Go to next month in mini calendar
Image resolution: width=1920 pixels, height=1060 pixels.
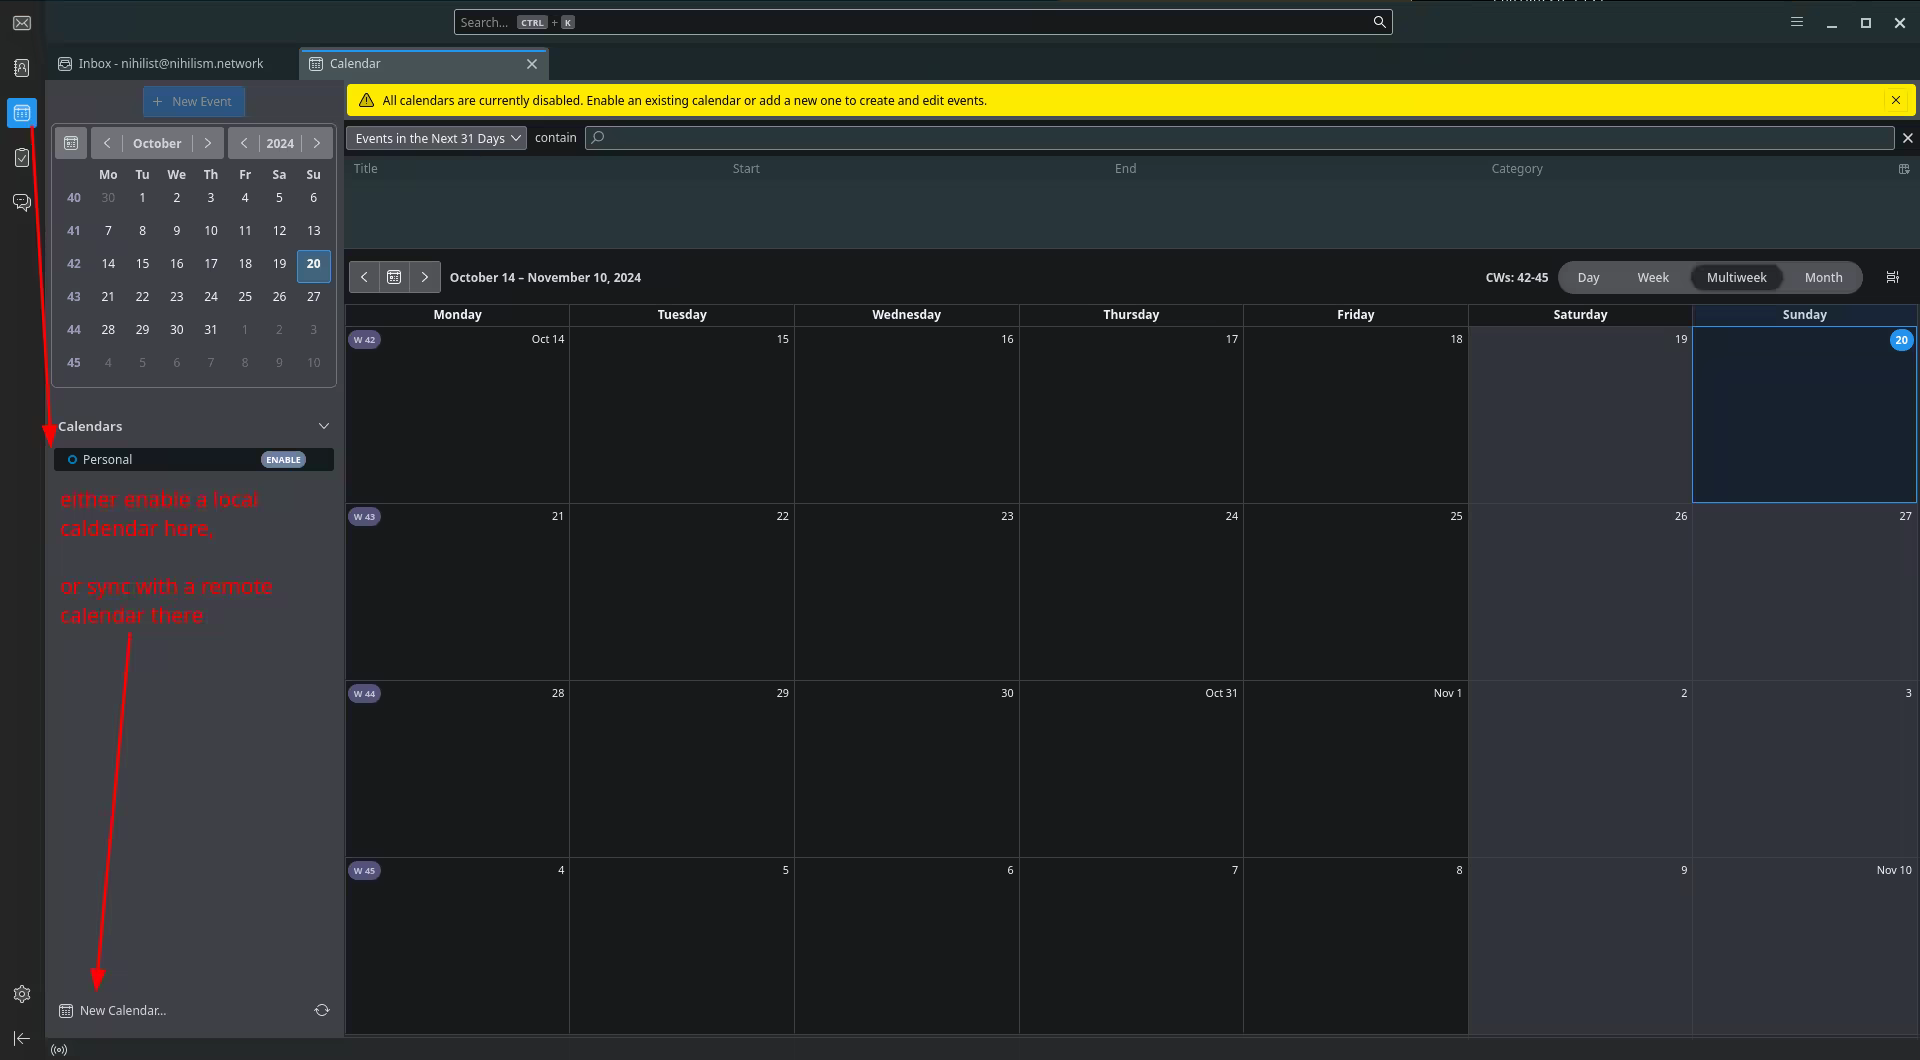(208, 143)
